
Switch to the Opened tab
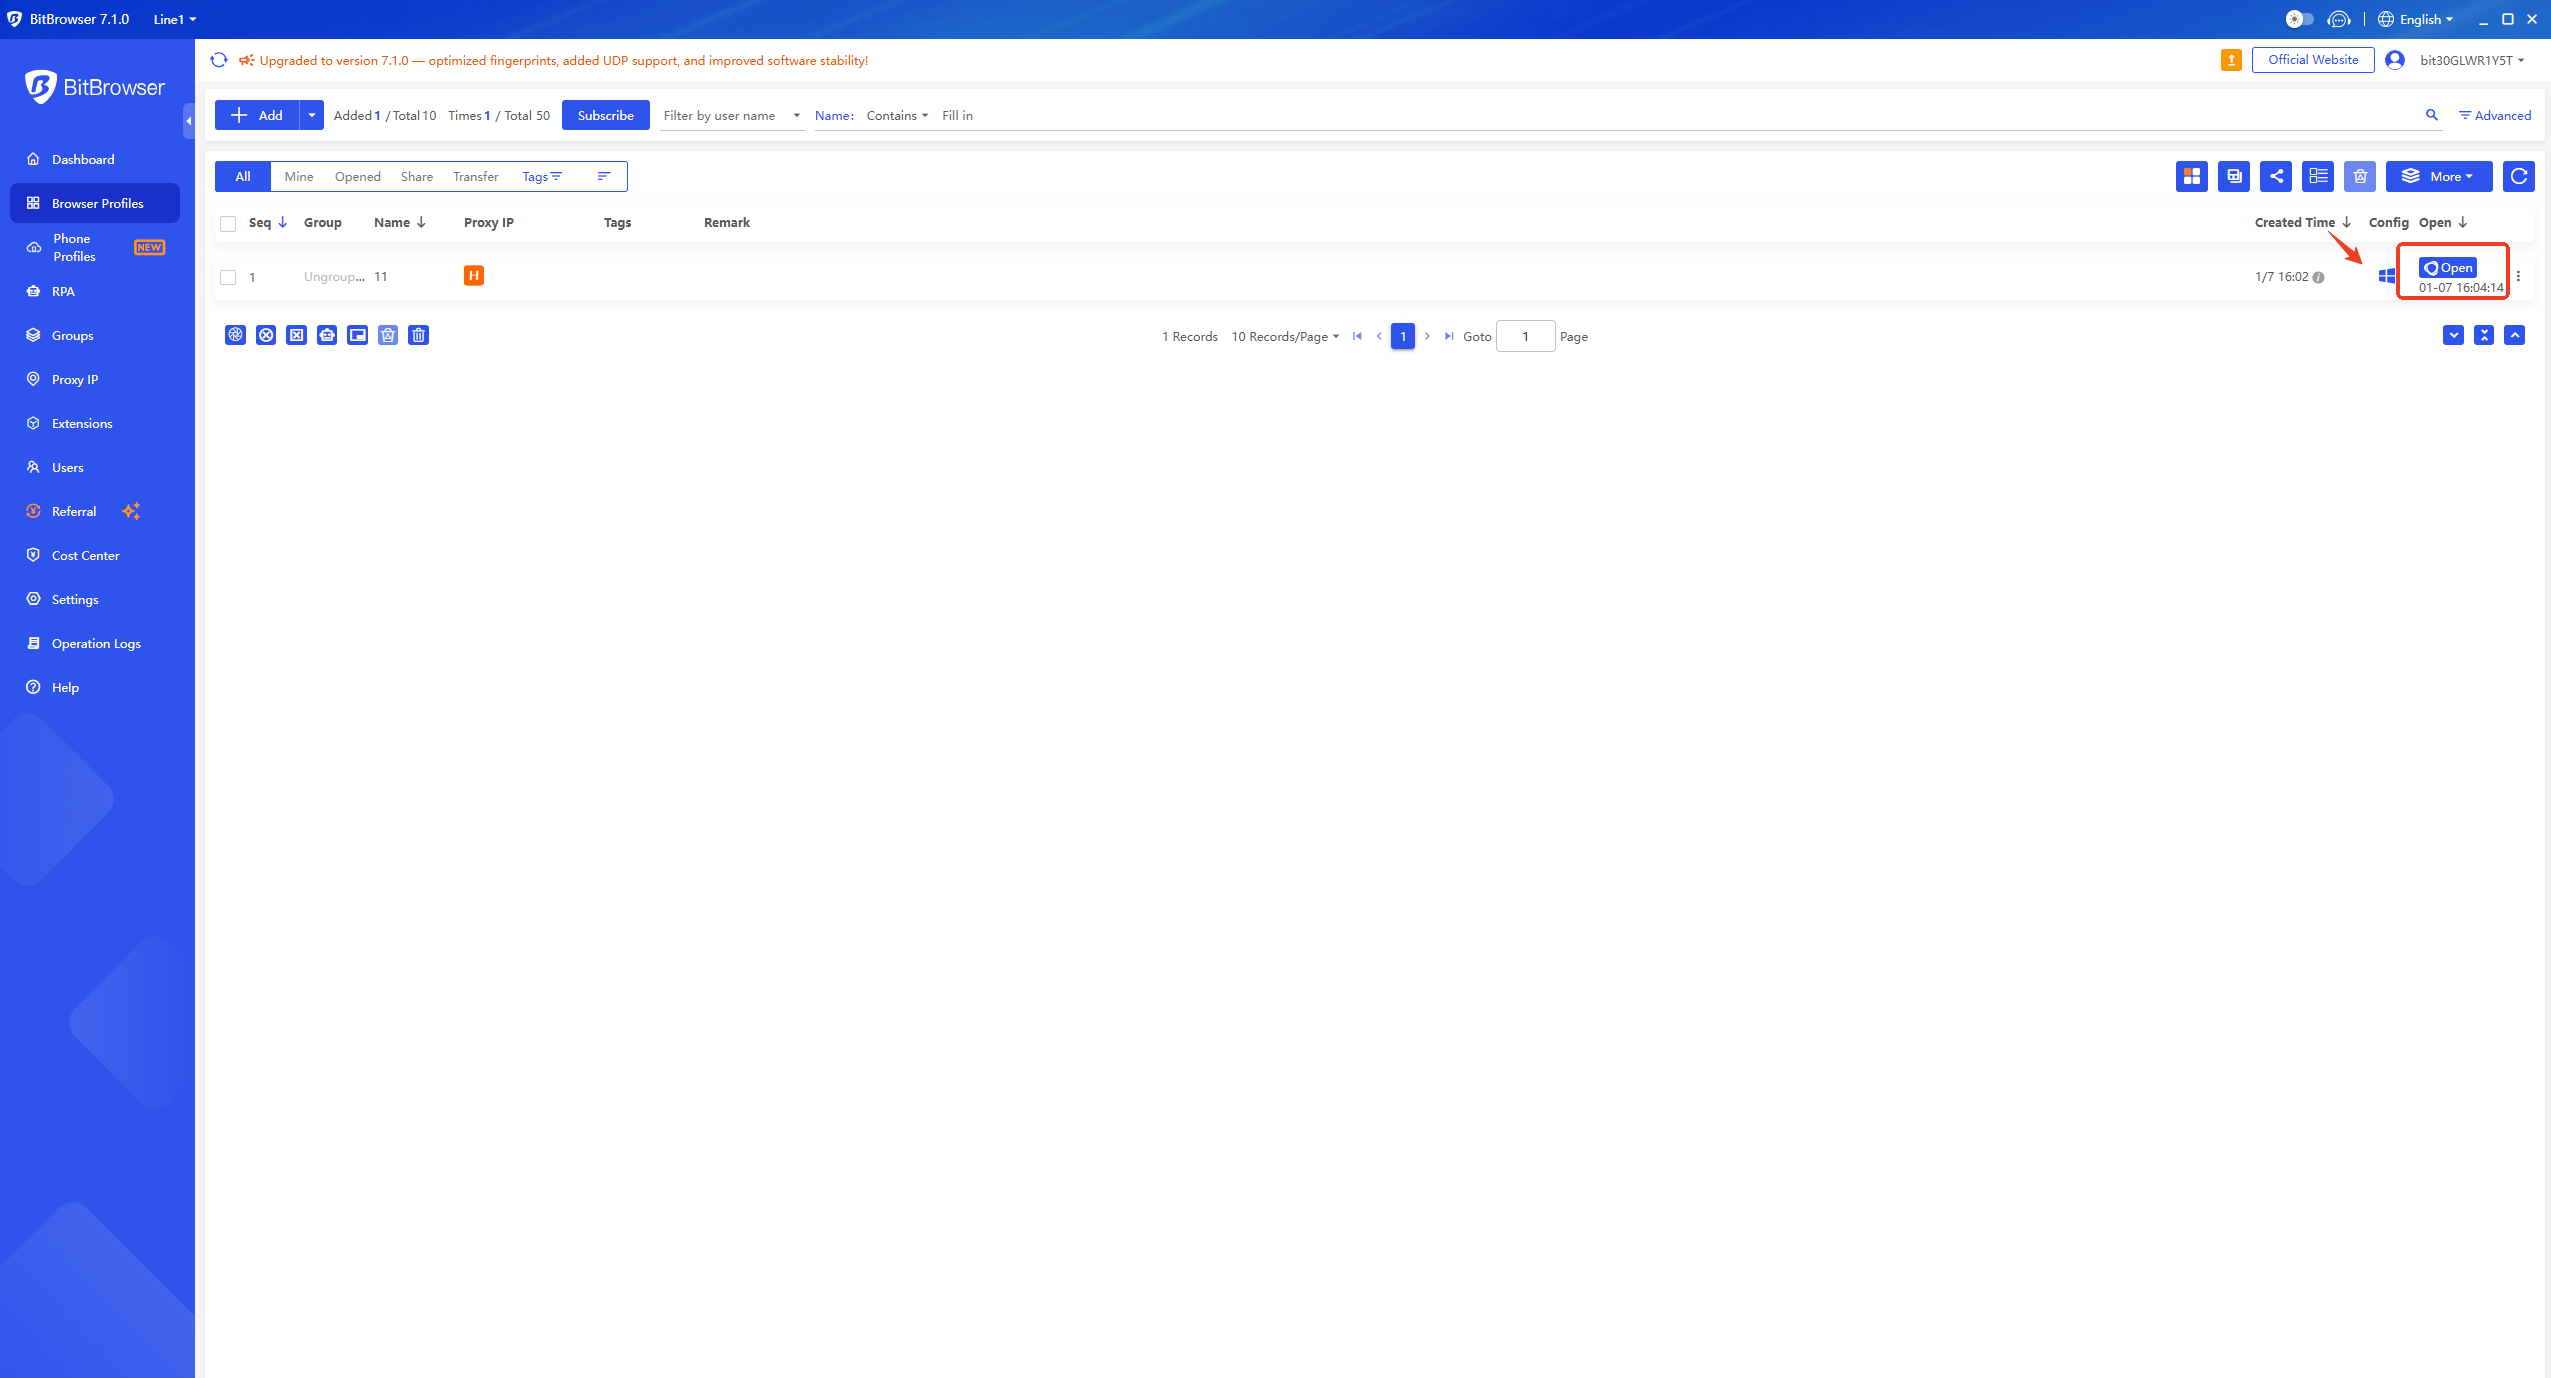(357, 176)
